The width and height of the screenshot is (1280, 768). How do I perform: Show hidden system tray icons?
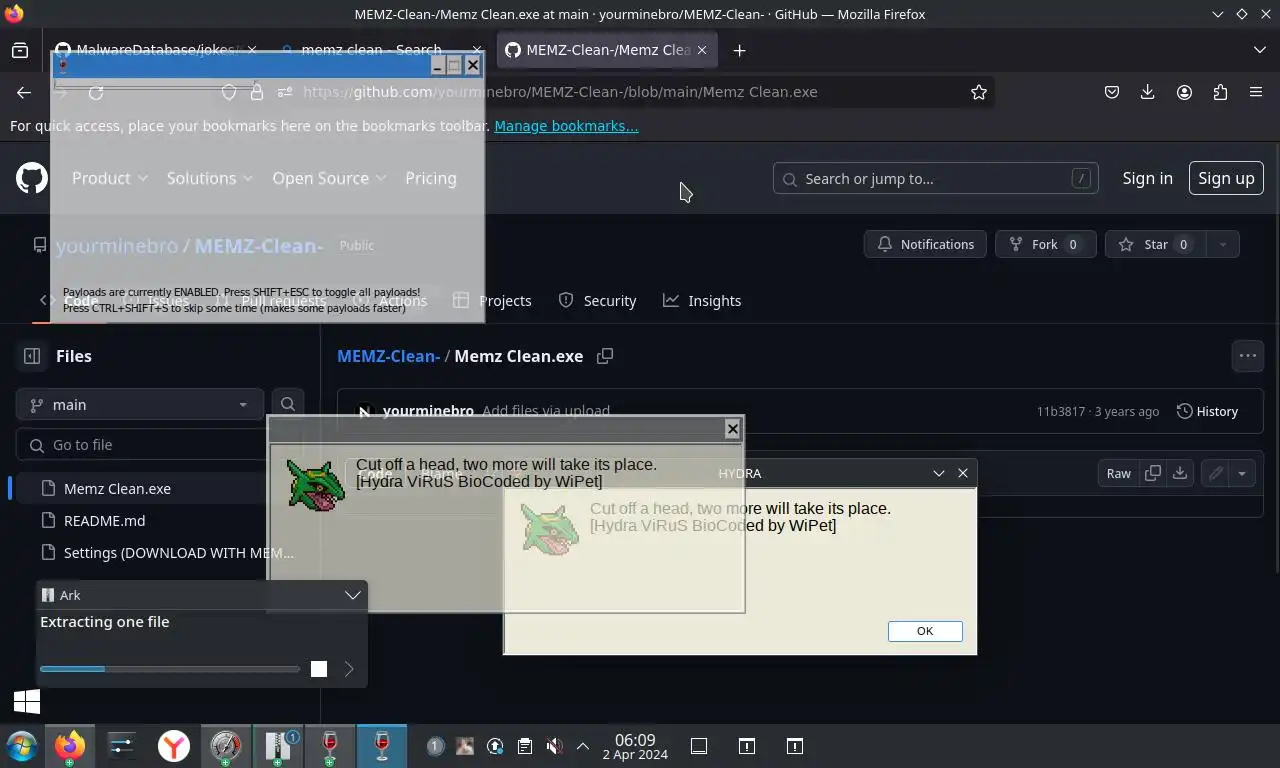pyautogui.click(x=583, y=746)
